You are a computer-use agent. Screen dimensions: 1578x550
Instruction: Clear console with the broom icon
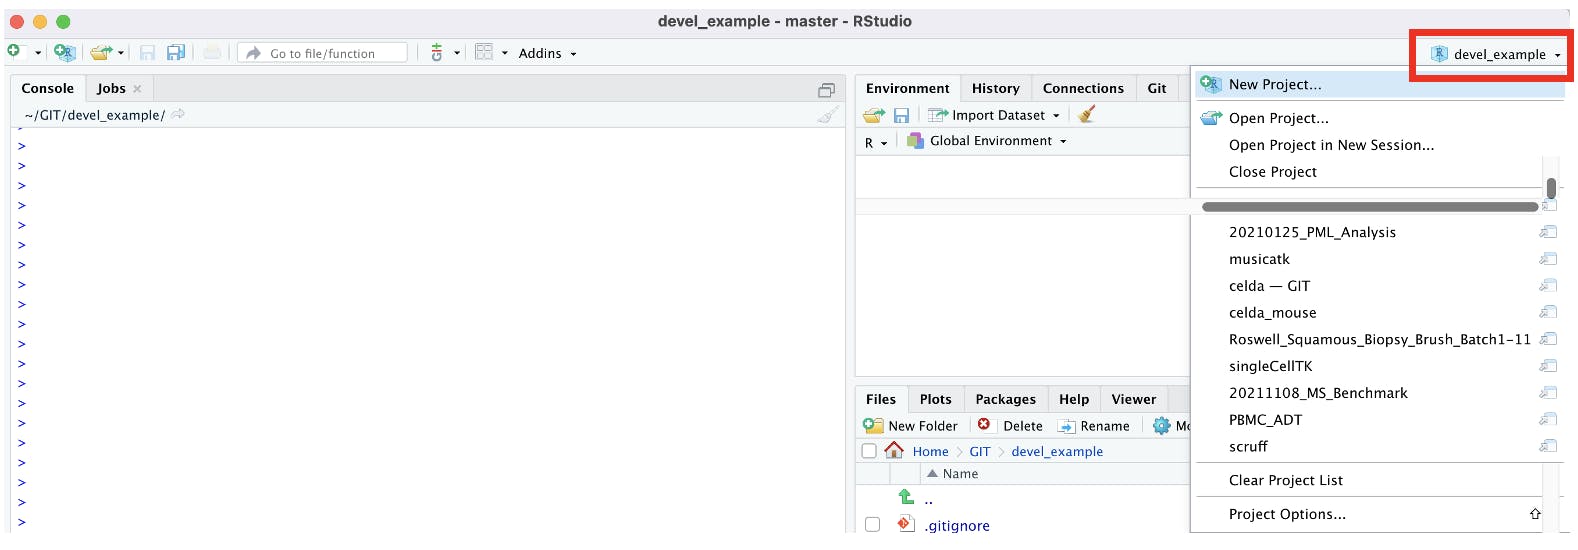pos(827,115)
